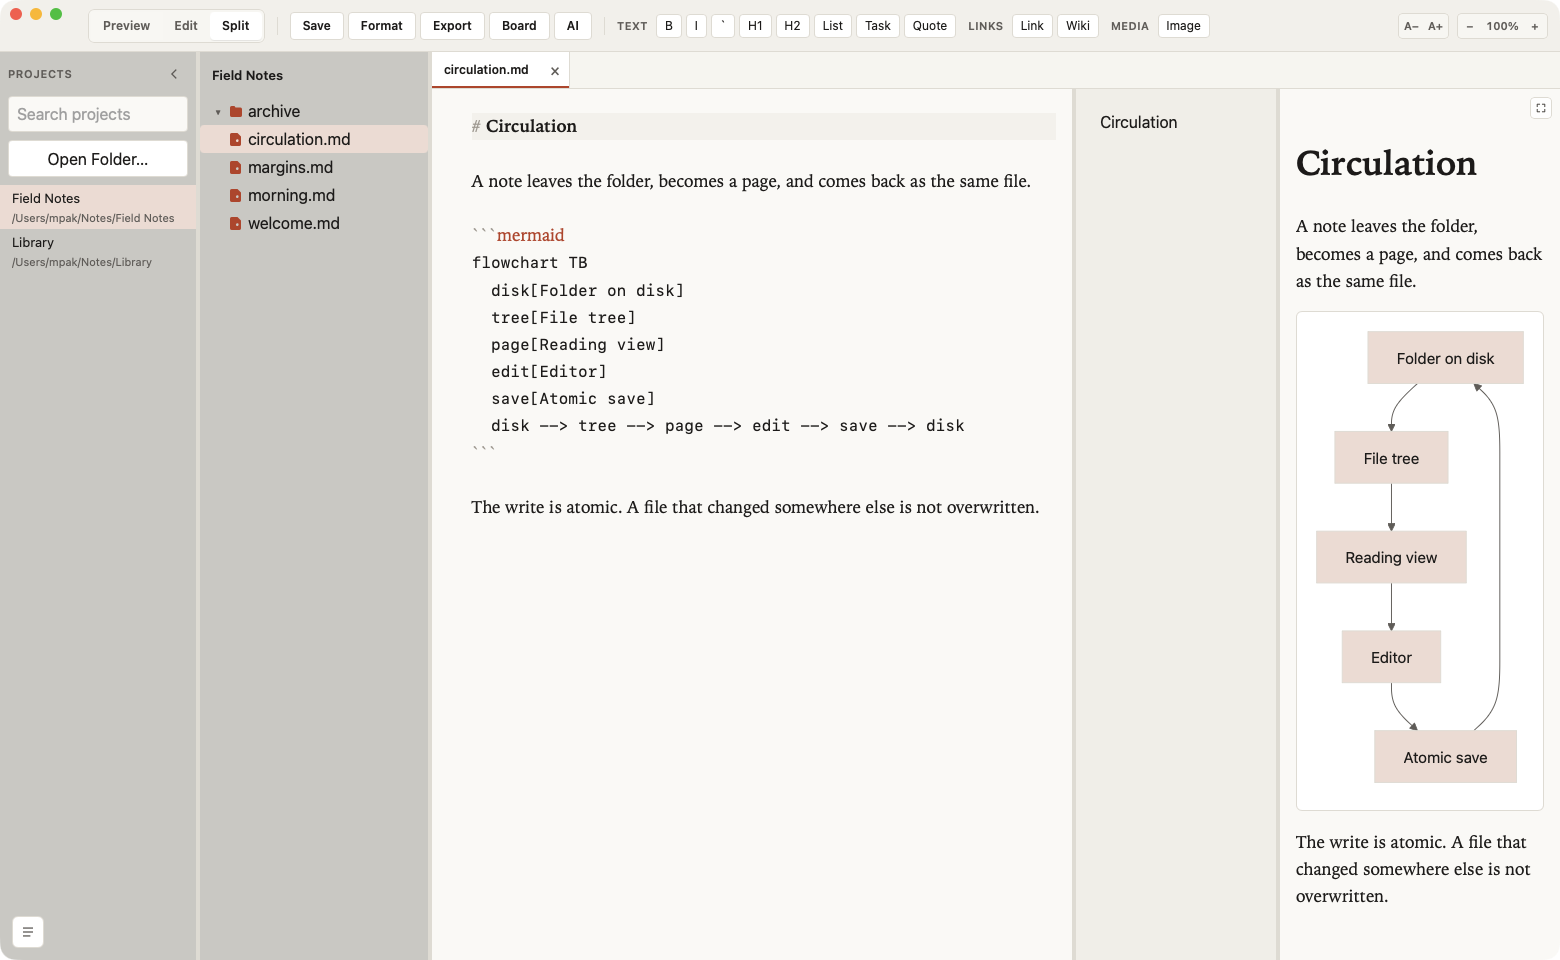
Task: Insert inline code with the backtick button
Action: tap(723, 26)
